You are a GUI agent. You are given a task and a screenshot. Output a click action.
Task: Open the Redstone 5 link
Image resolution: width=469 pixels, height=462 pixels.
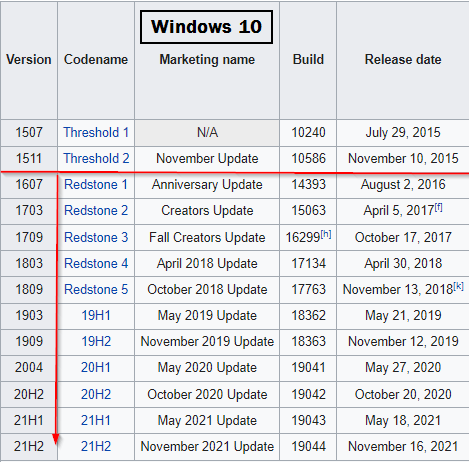[x=96, y=289]
